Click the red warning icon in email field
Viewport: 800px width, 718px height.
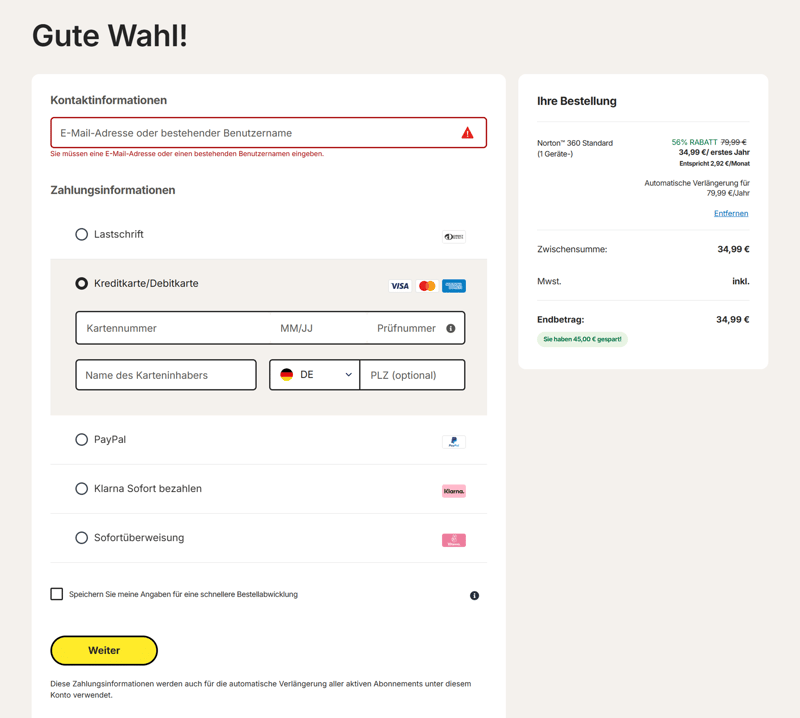tap(467, 133)
